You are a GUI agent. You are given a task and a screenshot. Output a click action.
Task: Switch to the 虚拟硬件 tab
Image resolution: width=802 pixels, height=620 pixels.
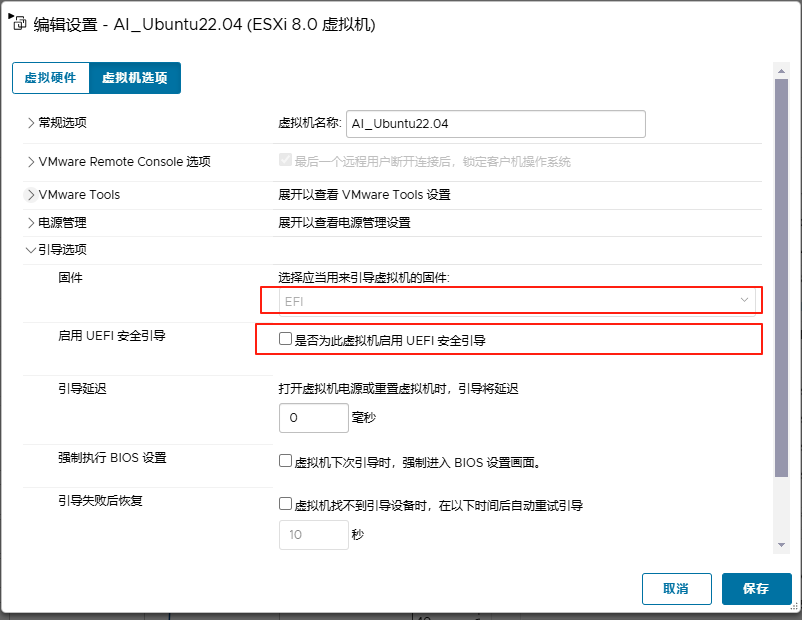click(x=50, y=78)
